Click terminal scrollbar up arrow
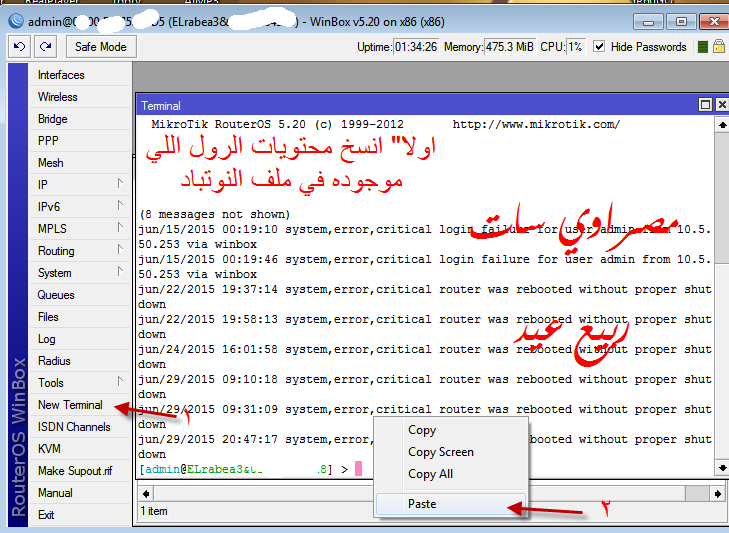This screenshot has width=729, height=533. [x=722, y=125]
